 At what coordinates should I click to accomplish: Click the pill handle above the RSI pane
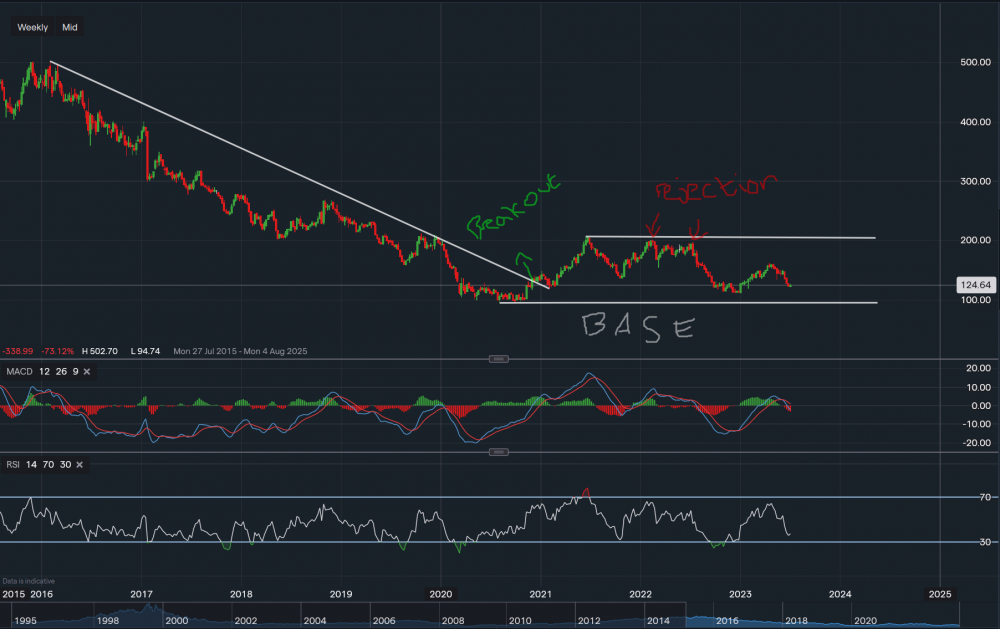(x=499, y=452)
